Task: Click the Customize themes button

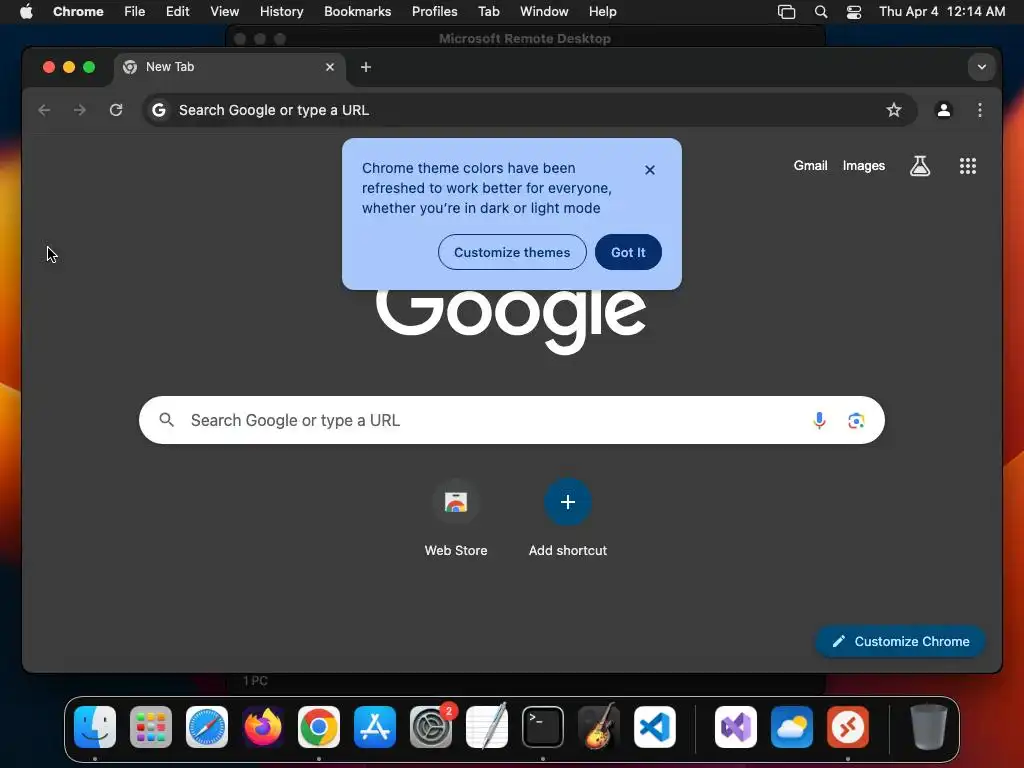Action: (x=512, y=252)
